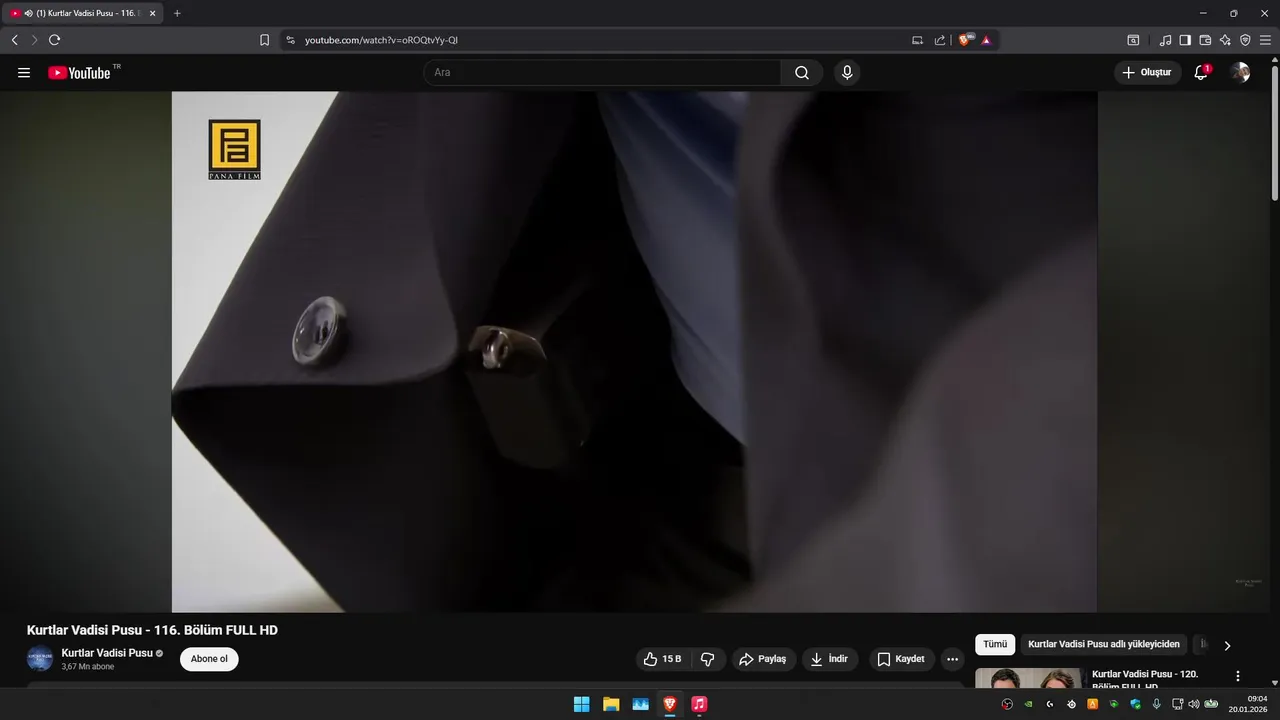Mute the tab via the speaker icon
Viewport: 1280px width, 720px height.
28,13
